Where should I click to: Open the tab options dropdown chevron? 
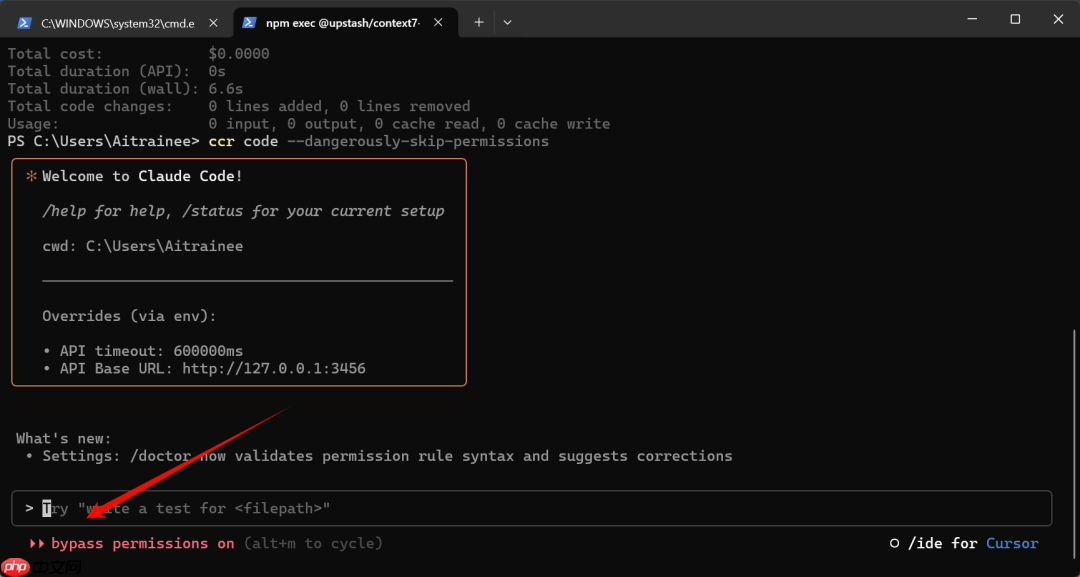pyautogui.click(x=507, y=21)
